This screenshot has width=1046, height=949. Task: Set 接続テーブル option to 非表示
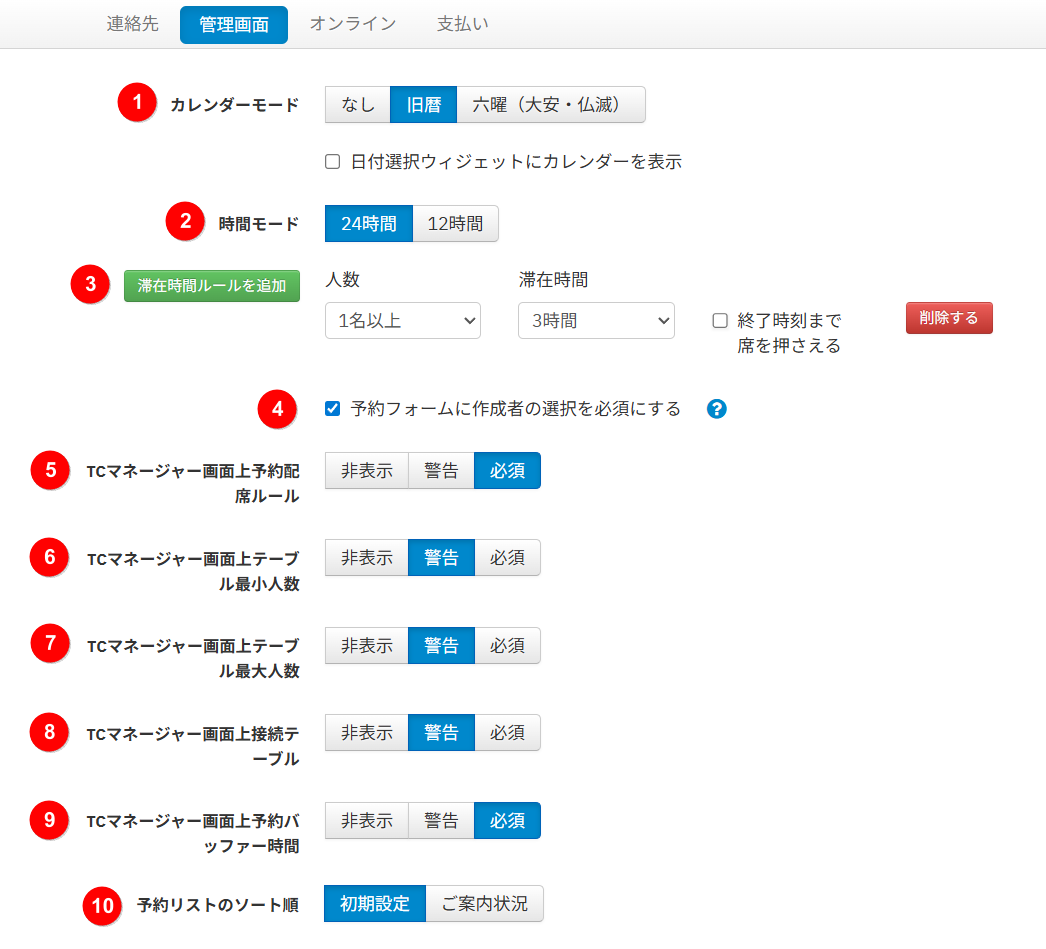366,733
